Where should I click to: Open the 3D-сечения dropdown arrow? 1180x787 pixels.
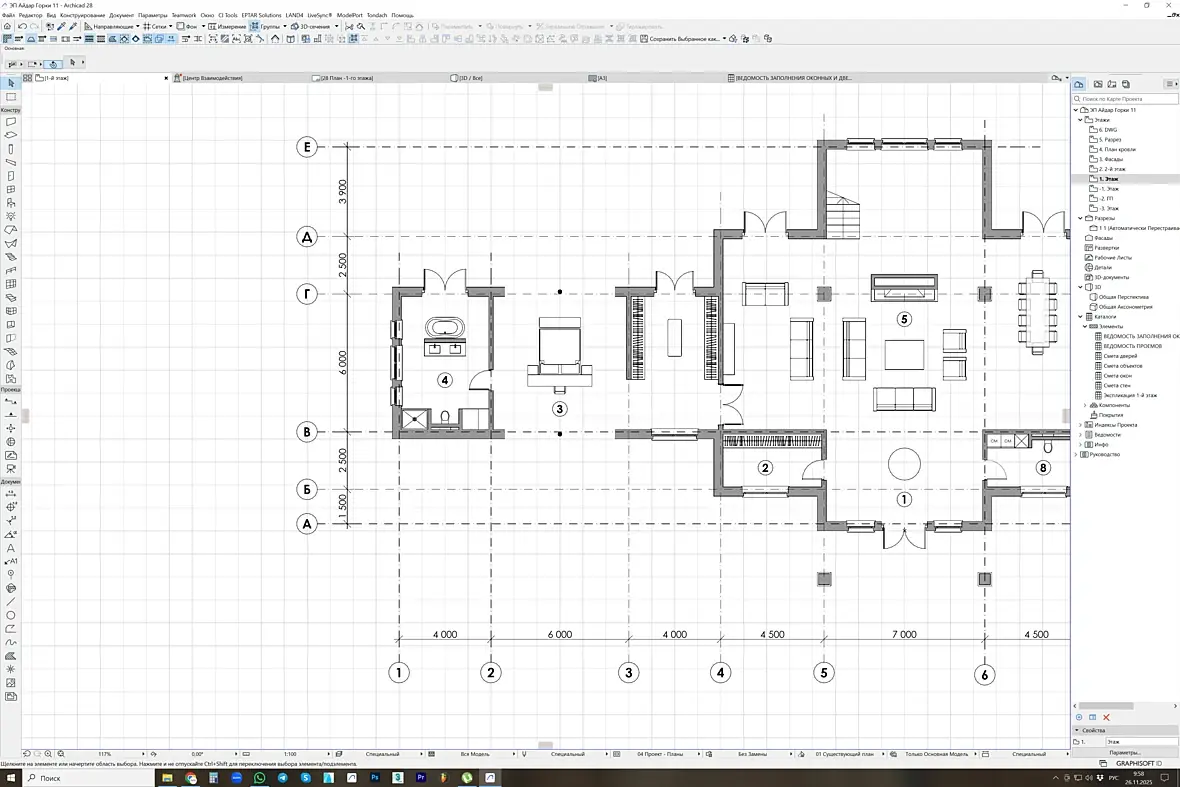[x=336, y=26]
